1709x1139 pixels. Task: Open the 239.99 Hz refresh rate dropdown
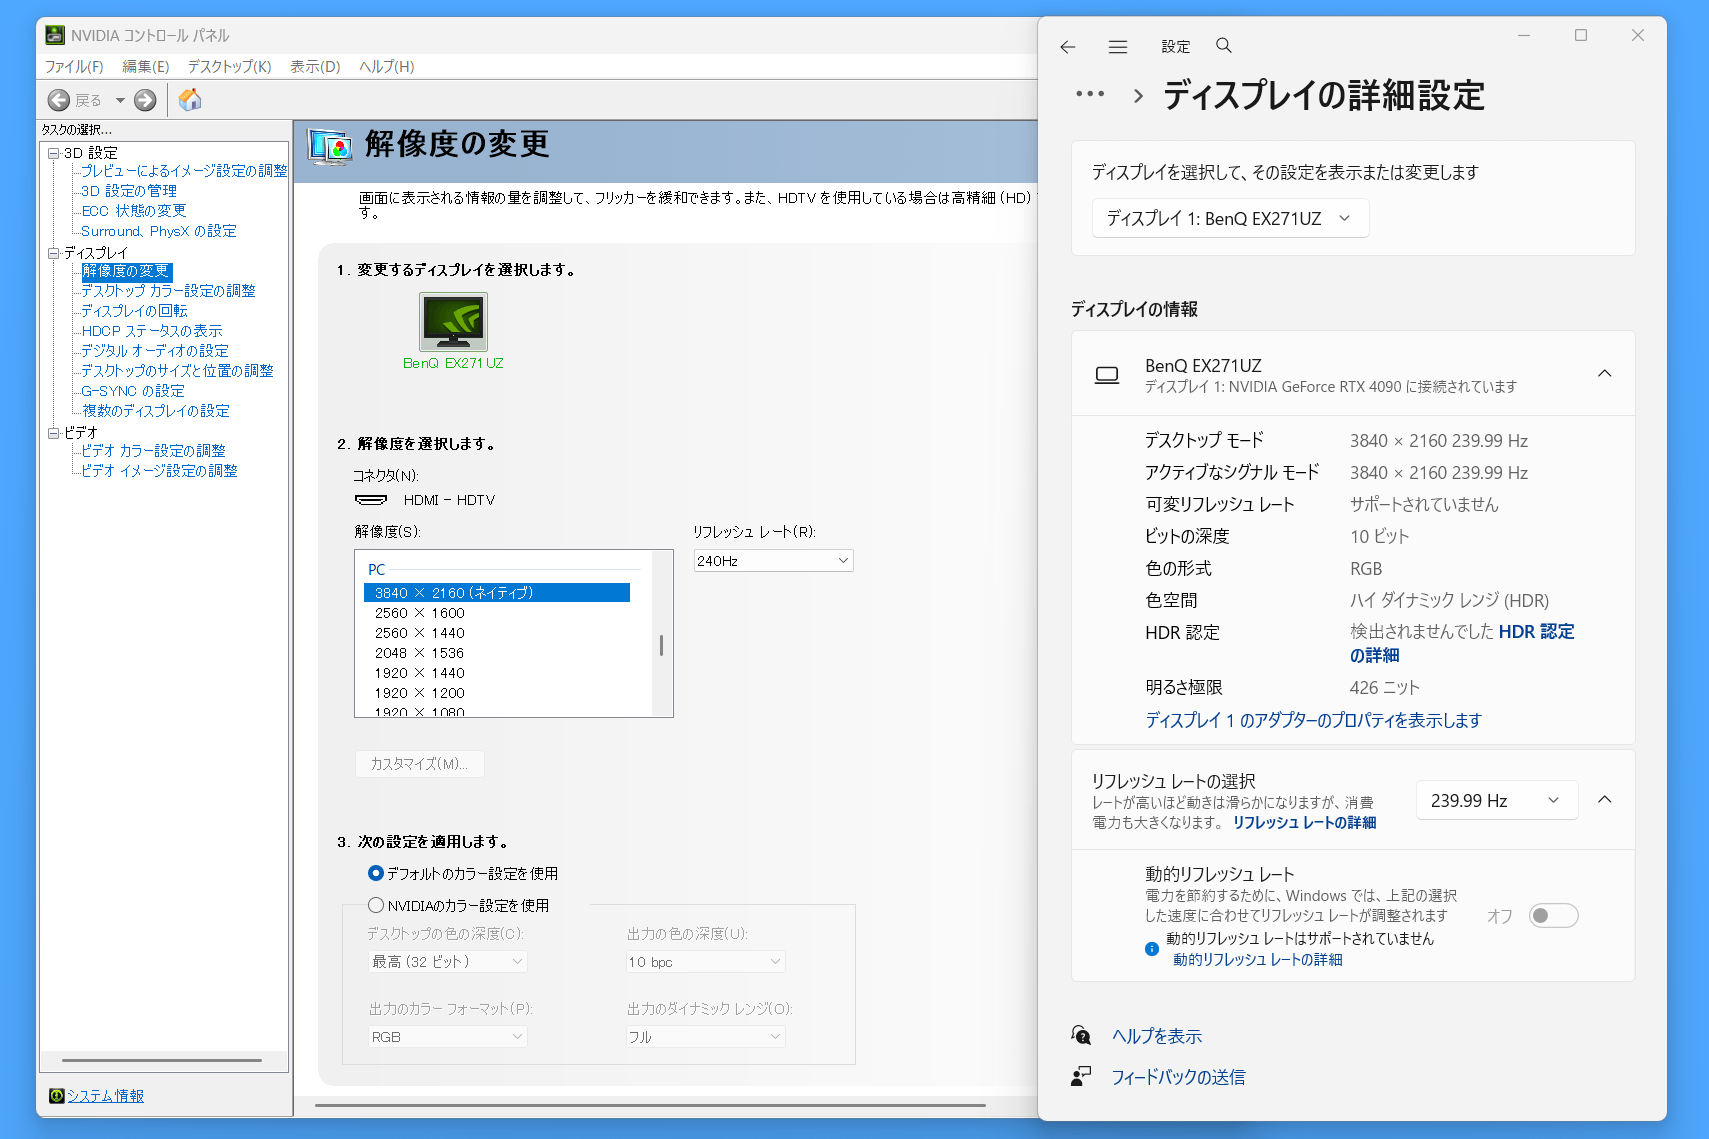[x=1496, y=800]
